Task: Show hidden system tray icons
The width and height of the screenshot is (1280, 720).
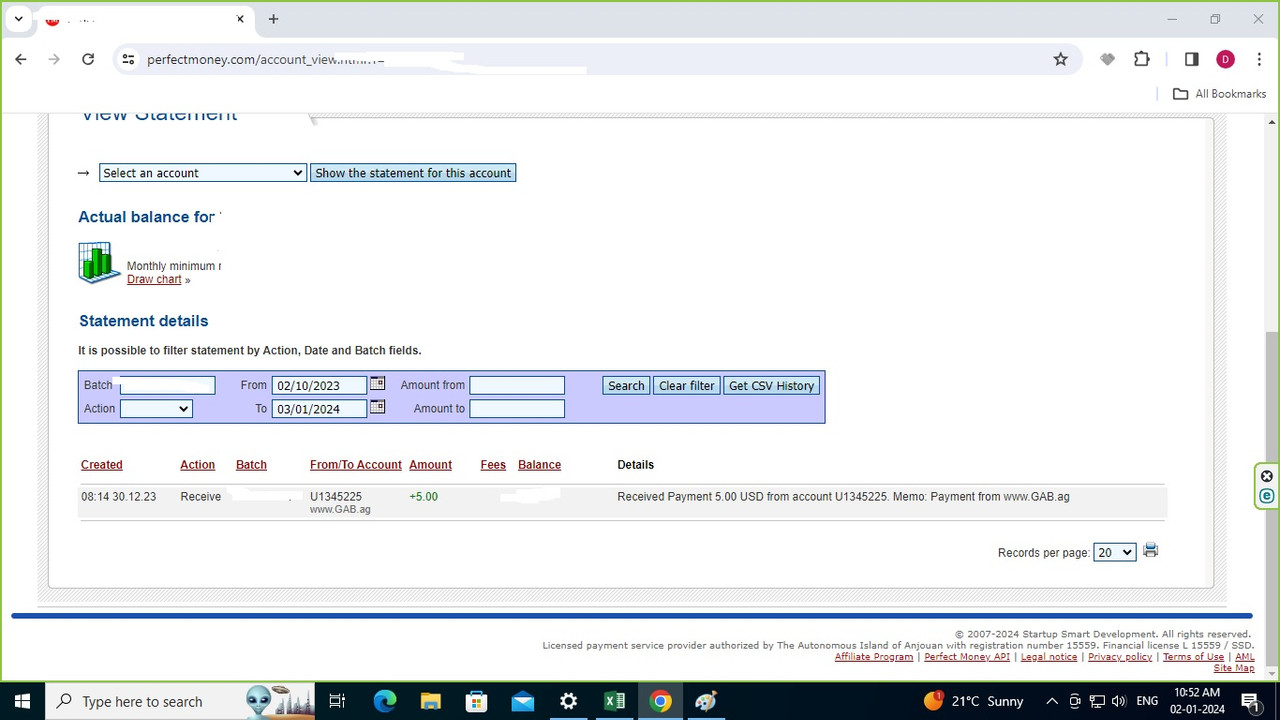Action: click(1051, 701)
